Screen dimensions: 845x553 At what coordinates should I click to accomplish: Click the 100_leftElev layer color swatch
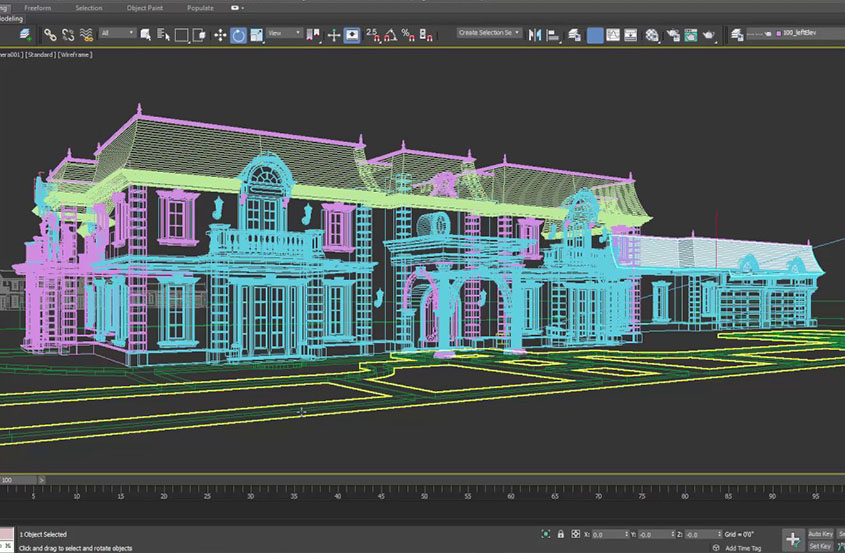(779, 33)
